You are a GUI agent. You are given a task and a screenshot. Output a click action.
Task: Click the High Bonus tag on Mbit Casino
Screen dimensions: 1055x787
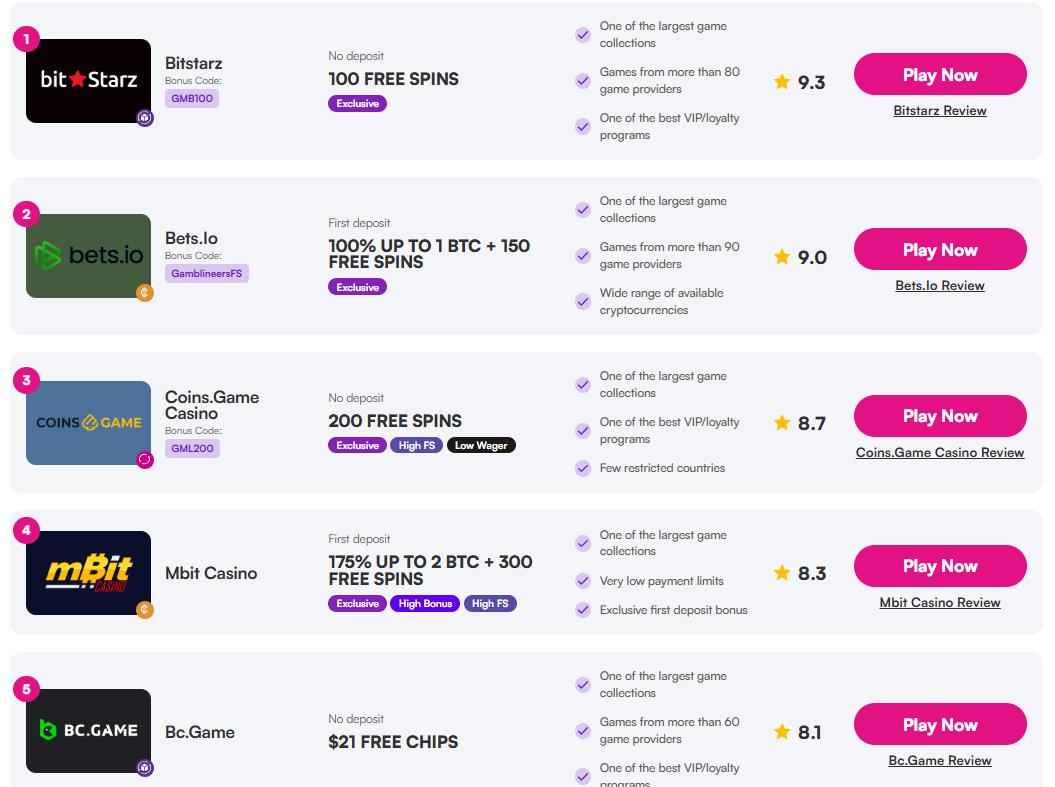(x=425, y=603)
